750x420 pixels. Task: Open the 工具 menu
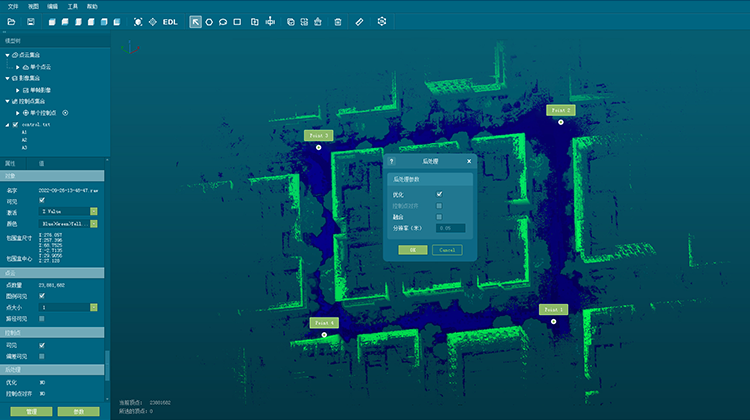click(72, 6)
